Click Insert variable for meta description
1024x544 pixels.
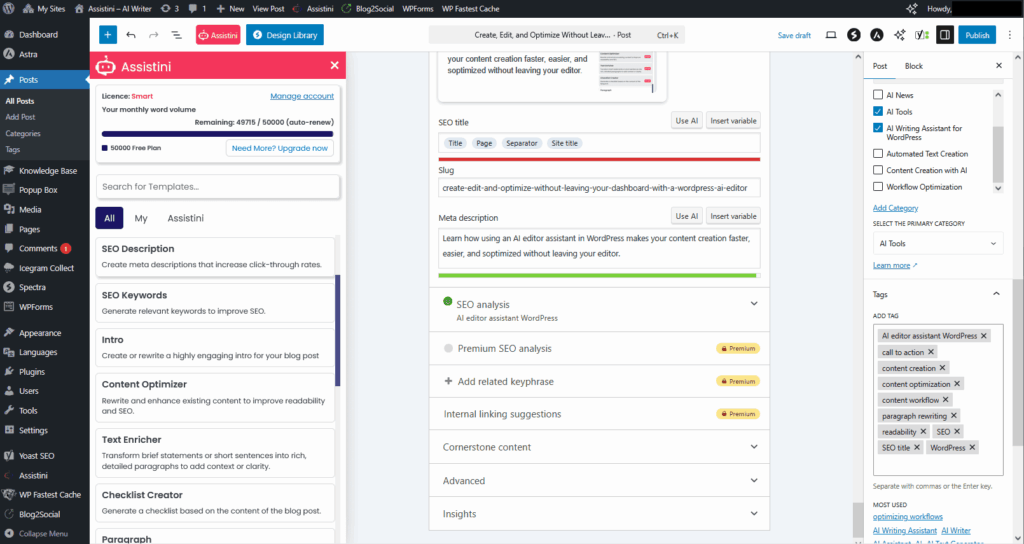pyautogui.click(x=733, y=216)
